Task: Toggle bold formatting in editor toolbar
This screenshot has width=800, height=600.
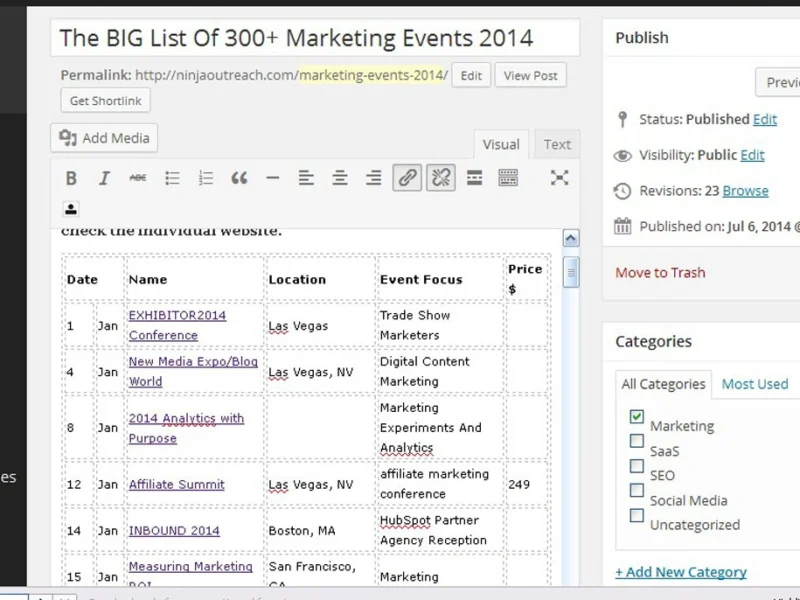Action: pos(71,178)
